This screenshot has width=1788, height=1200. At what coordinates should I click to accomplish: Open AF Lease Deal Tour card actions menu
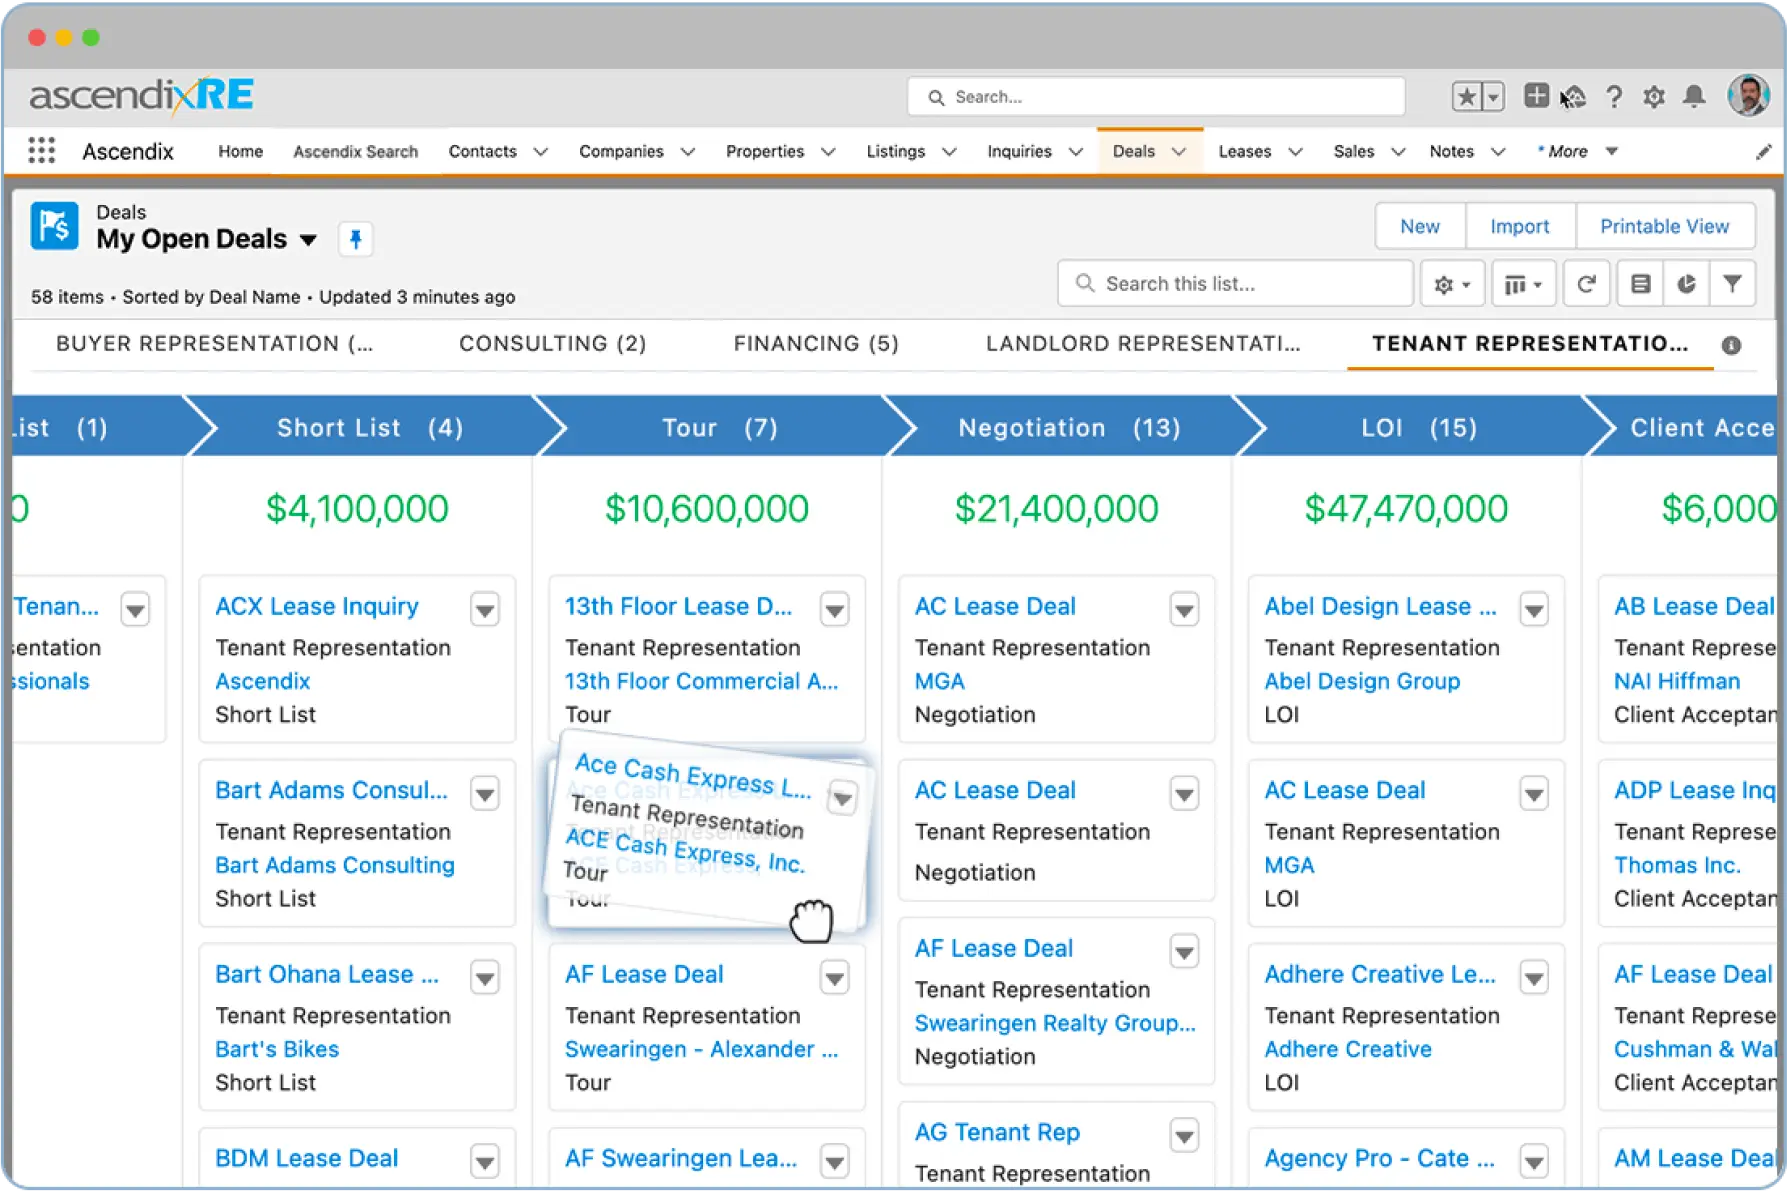[835, 978]
